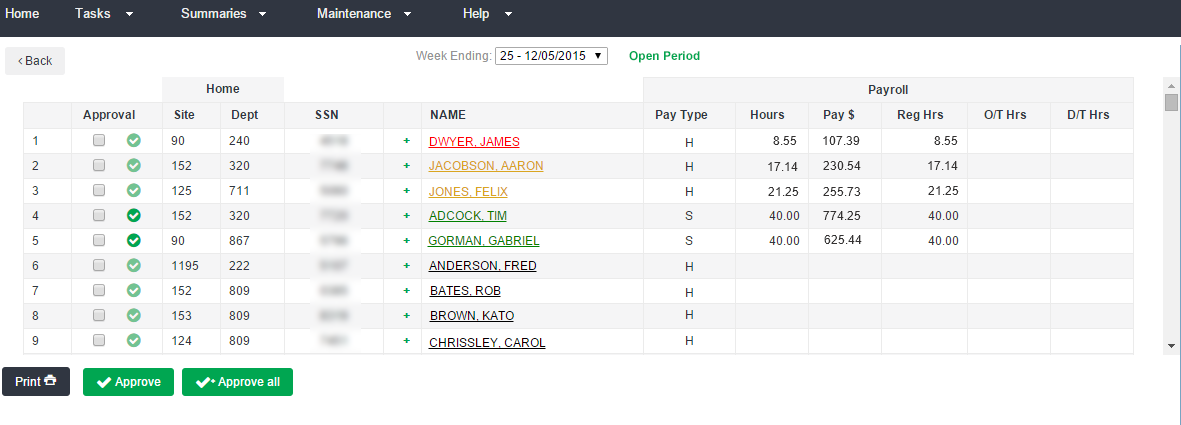Click the dark green approval icon in Adcock row
The image size is (1181, 425).
tap(133, 215)
